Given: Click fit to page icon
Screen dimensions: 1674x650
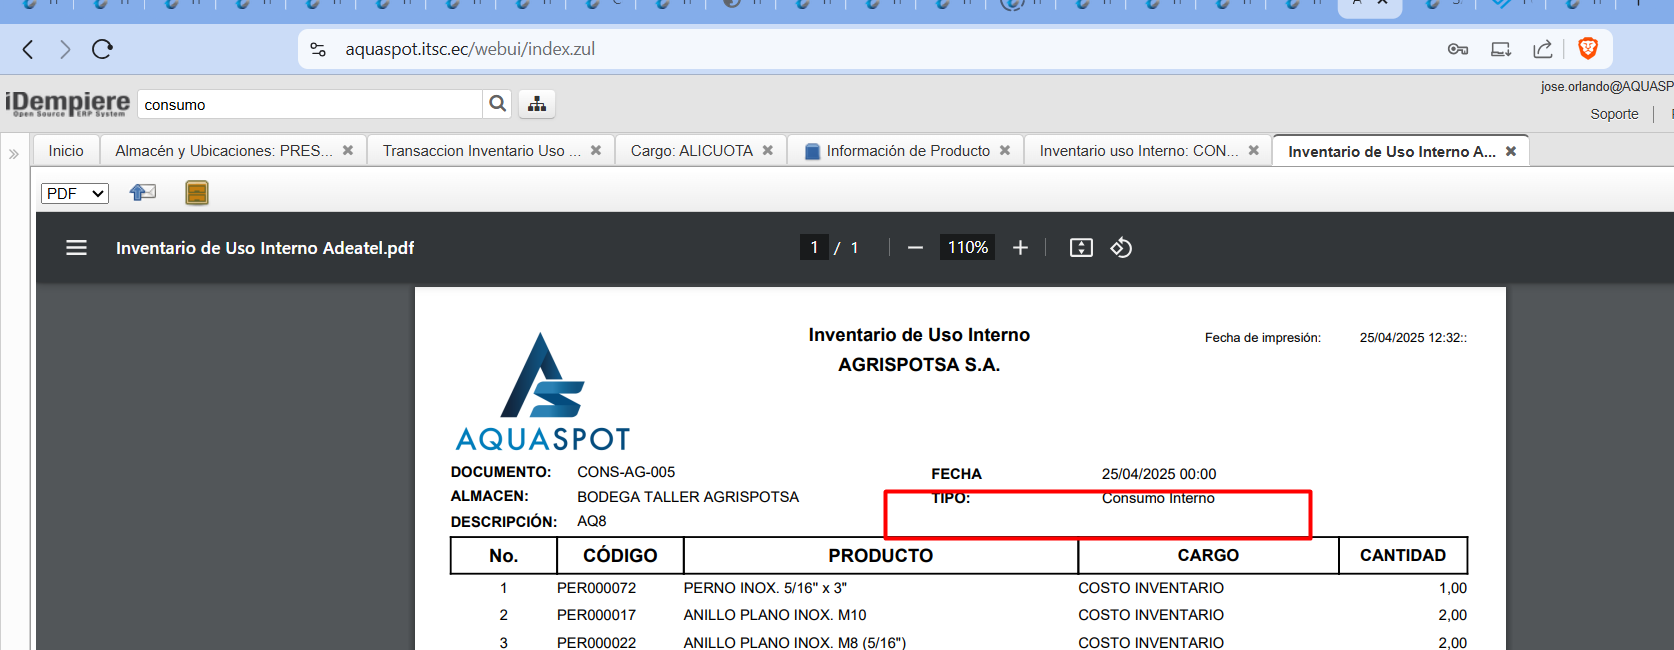Looking at the screenshot, I should [x=1081, y=248].
